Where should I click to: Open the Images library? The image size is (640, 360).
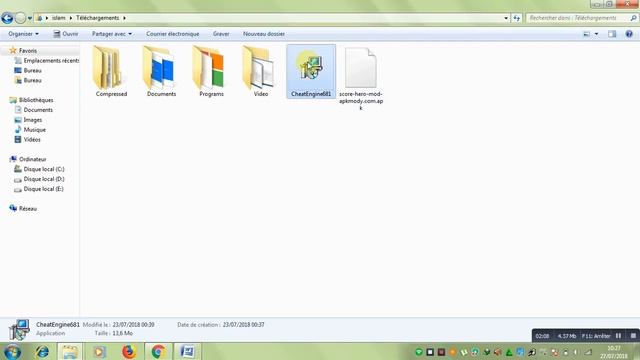tap(33, 120)
